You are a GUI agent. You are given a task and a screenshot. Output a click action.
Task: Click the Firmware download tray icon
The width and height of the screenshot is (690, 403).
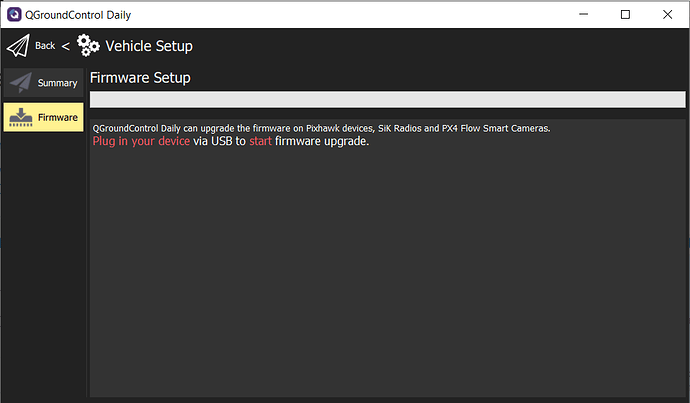coord(21,117)
